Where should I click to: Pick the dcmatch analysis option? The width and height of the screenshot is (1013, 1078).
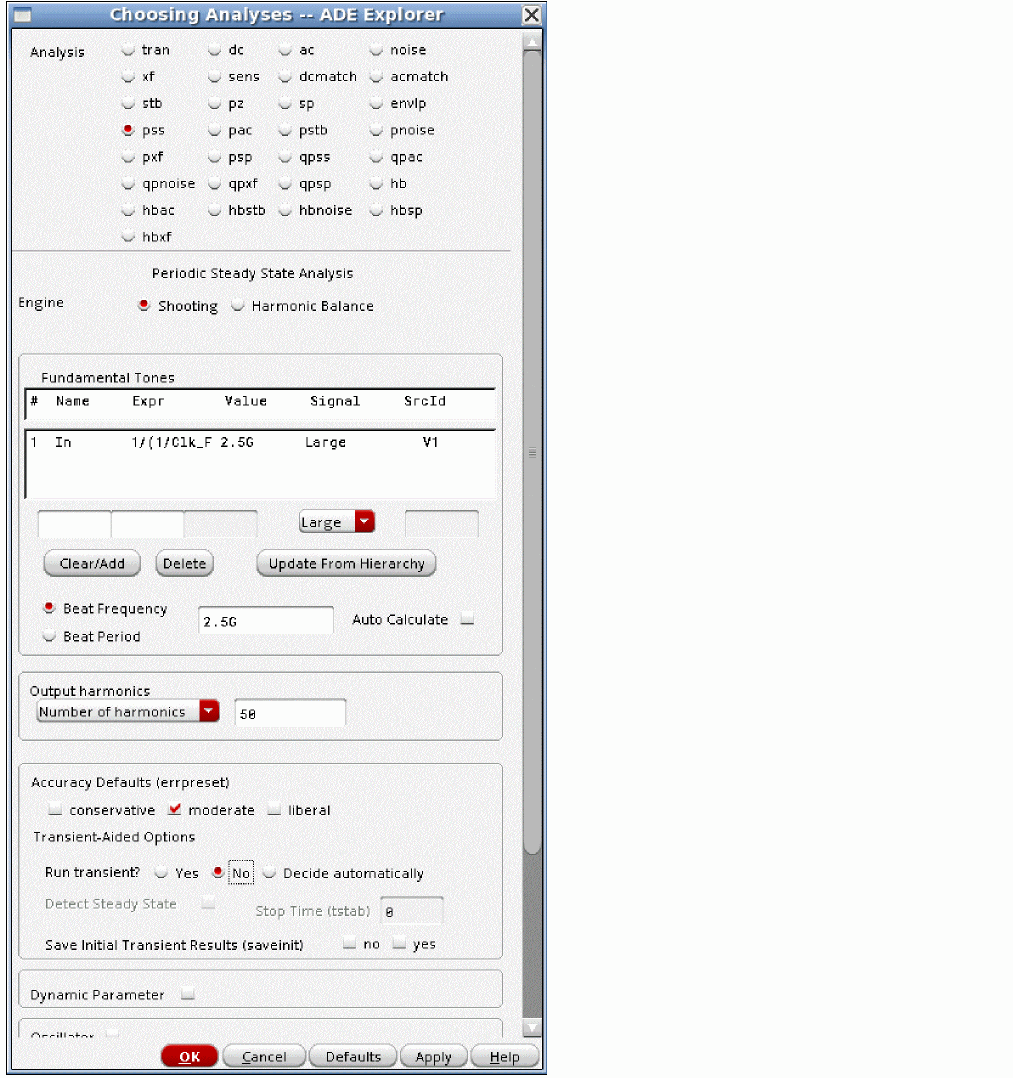285,76
